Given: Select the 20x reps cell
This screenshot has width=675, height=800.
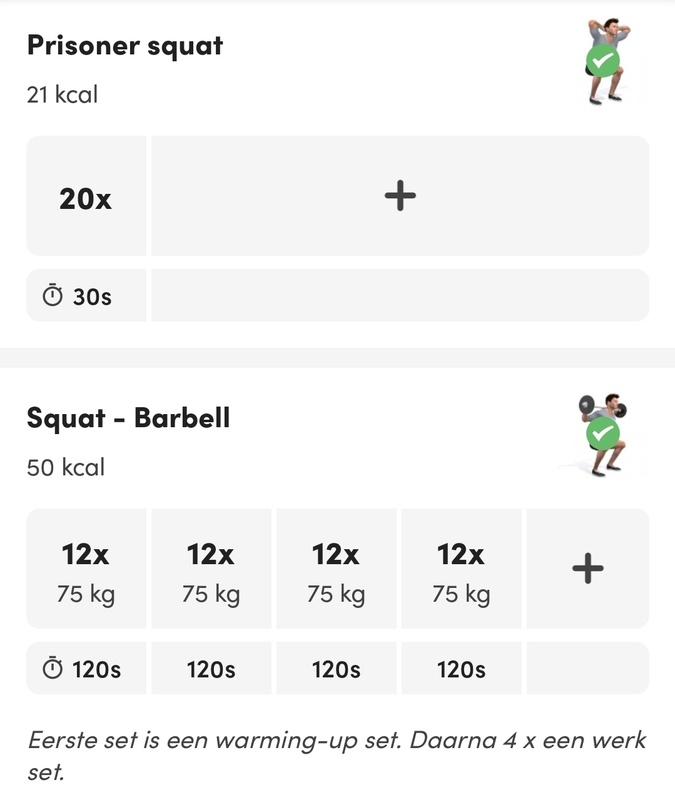Looking at the screenshot, I should (86, 197).
